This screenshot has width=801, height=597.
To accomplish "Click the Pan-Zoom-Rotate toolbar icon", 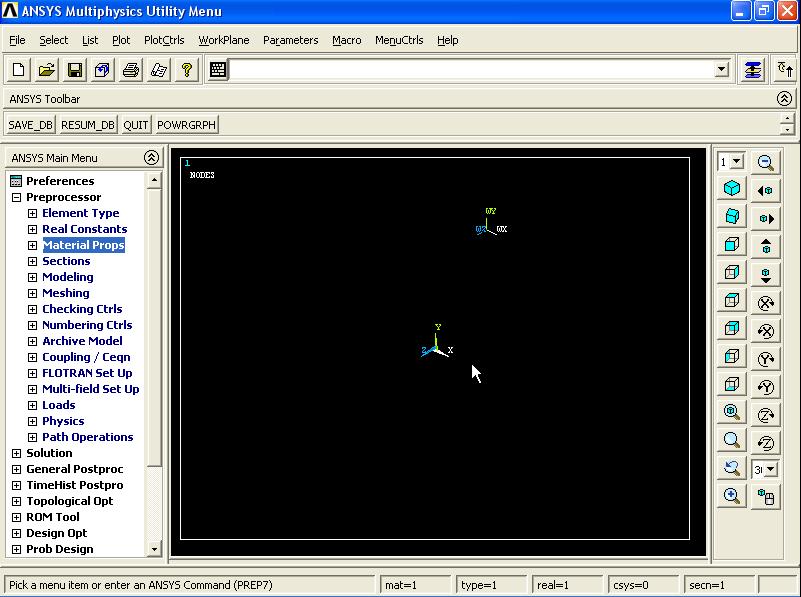I will tap(102, 70).
